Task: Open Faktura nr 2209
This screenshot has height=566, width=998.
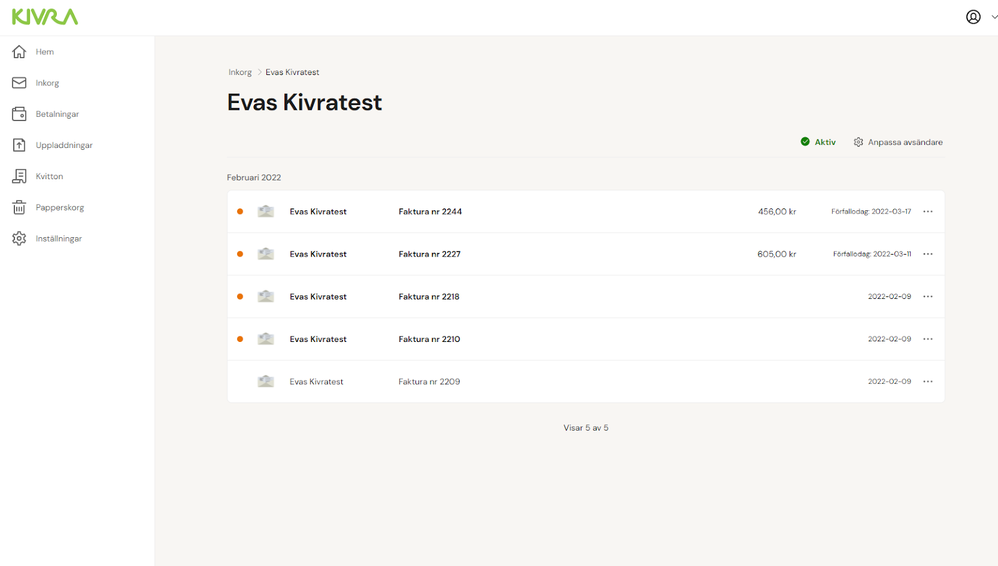Action: (586, 381)
